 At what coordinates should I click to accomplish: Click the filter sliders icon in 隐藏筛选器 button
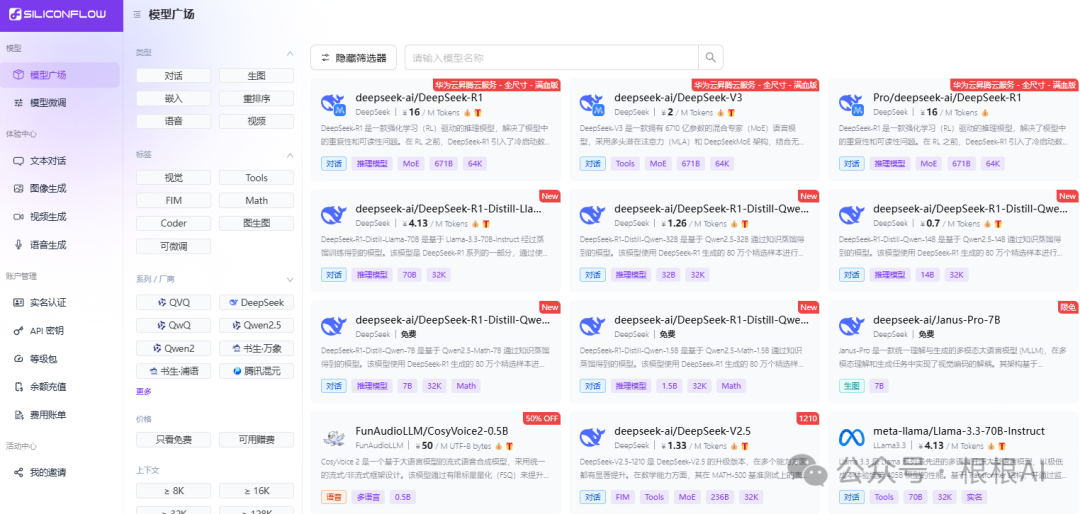[x=325, y=58]
